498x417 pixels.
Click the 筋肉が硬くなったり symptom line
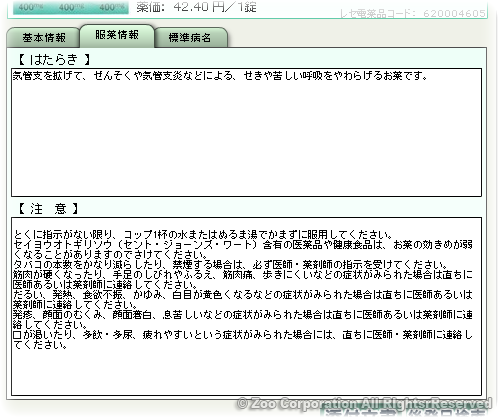click(243, 280)
